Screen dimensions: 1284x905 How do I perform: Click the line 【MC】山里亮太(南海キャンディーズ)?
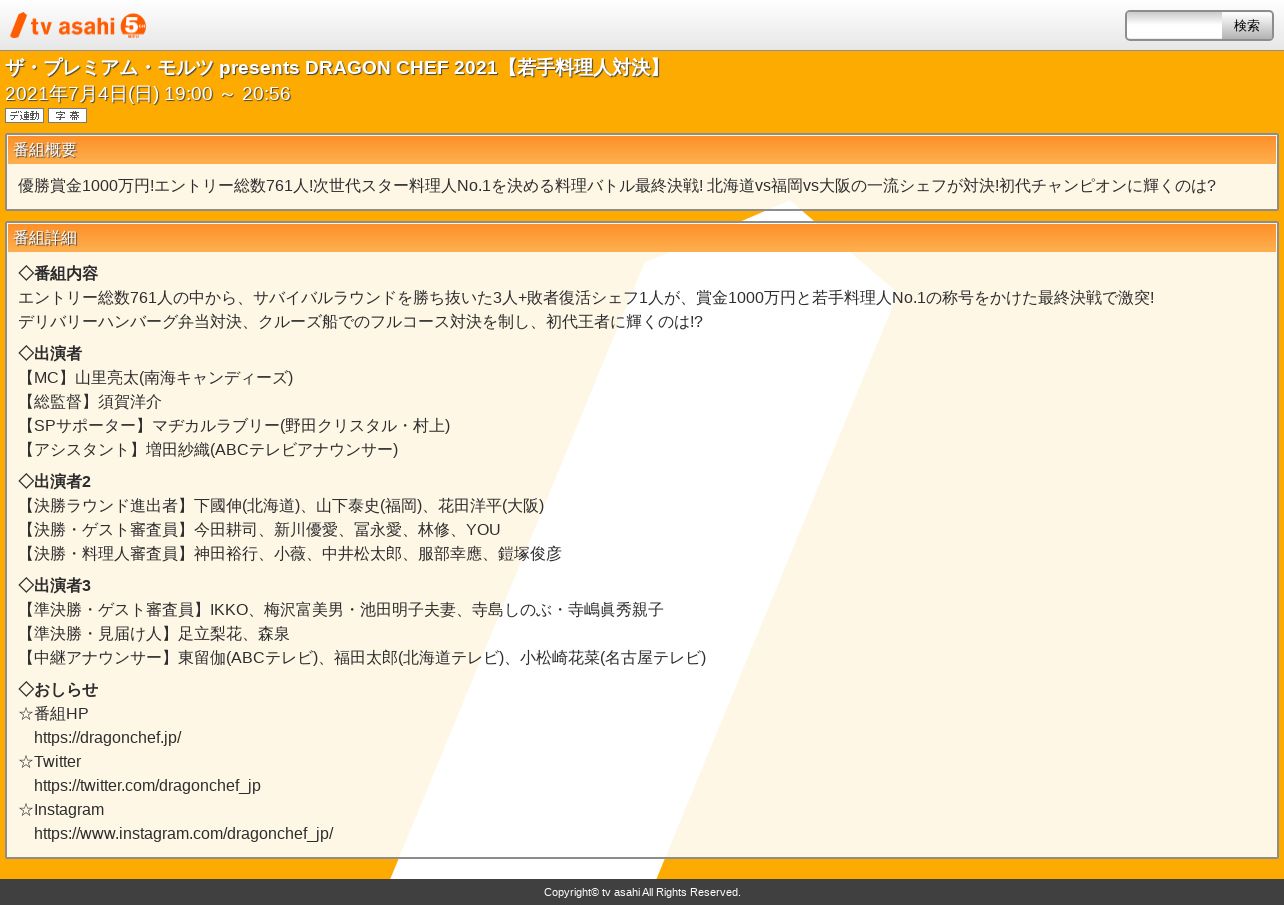156,378
